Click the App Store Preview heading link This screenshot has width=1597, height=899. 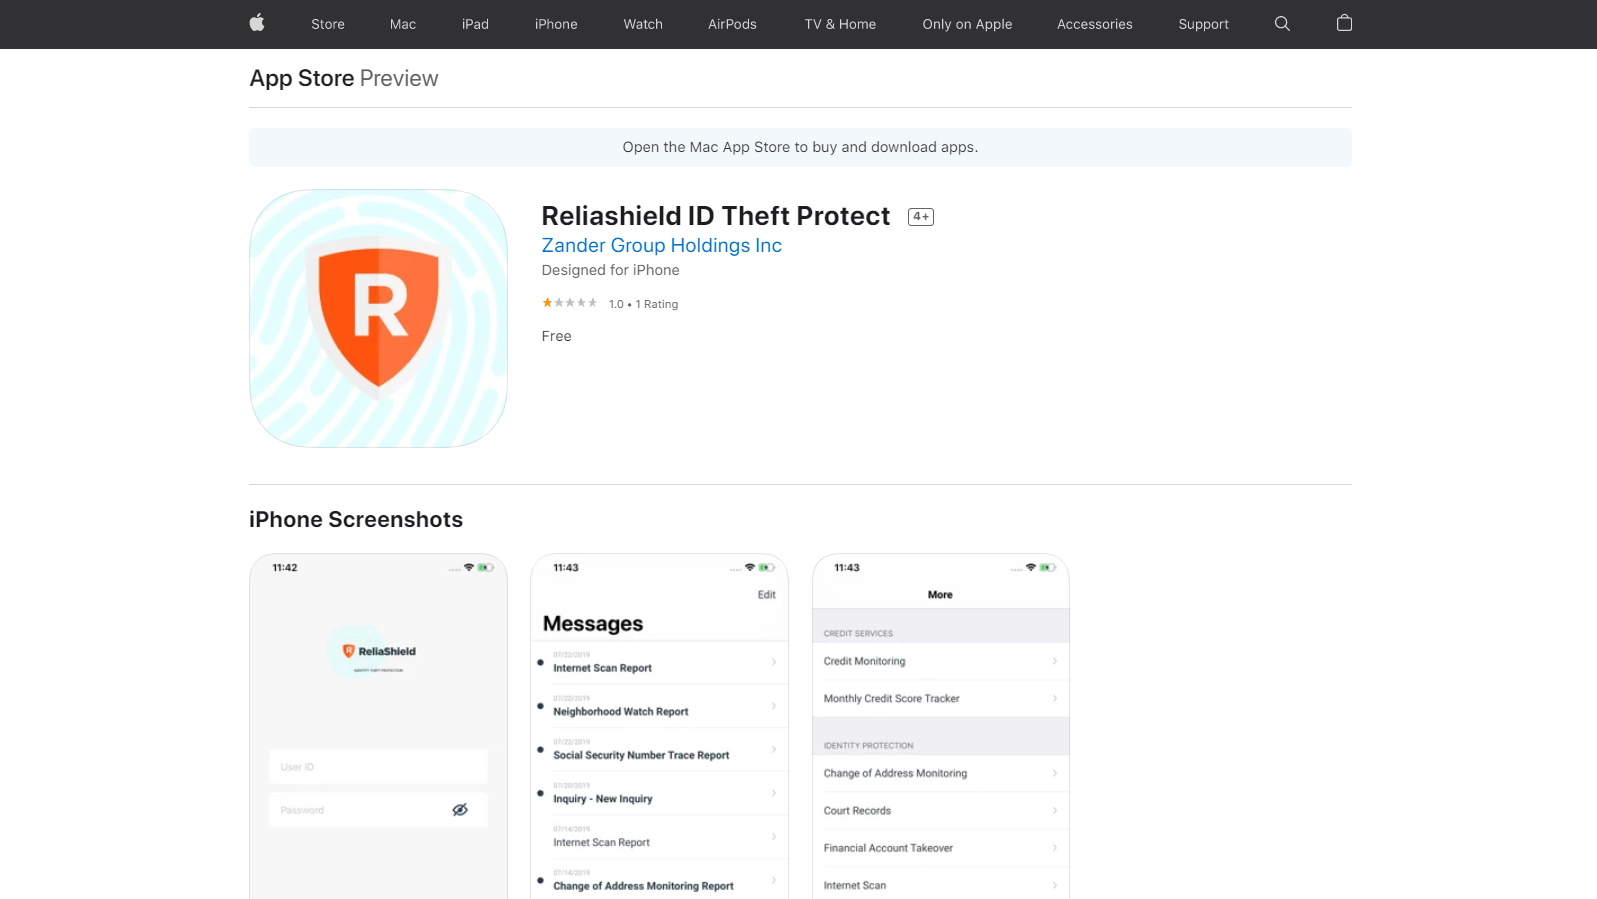[343, 78]
